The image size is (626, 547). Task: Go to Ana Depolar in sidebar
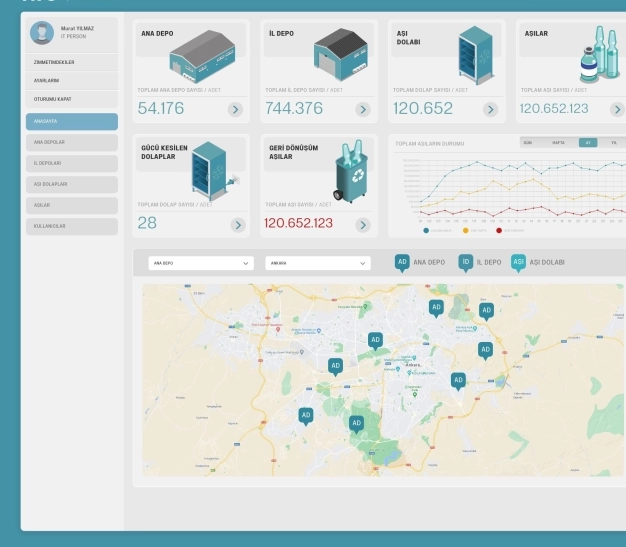click(71, 143)
